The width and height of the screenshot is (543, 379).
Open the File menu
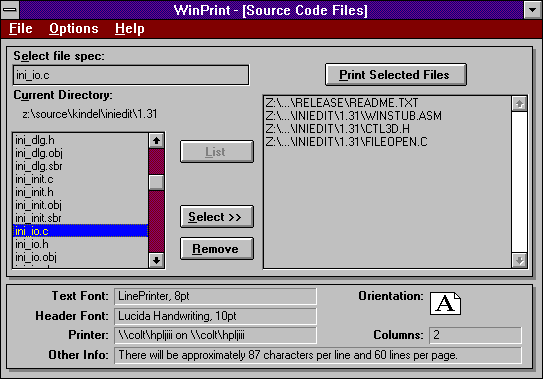(21, 29)
